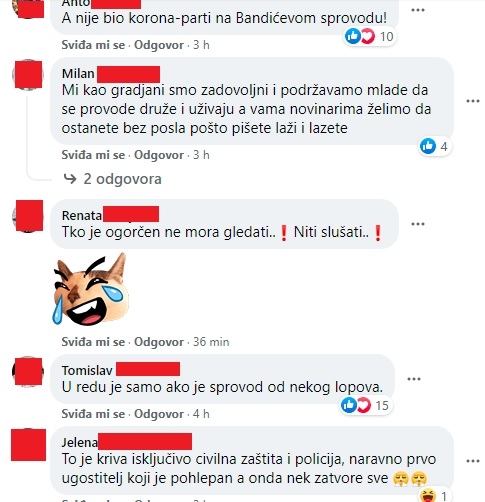Like Milan's comment with Sviđa mi se
Screen dimensions: 485x502
93,155
